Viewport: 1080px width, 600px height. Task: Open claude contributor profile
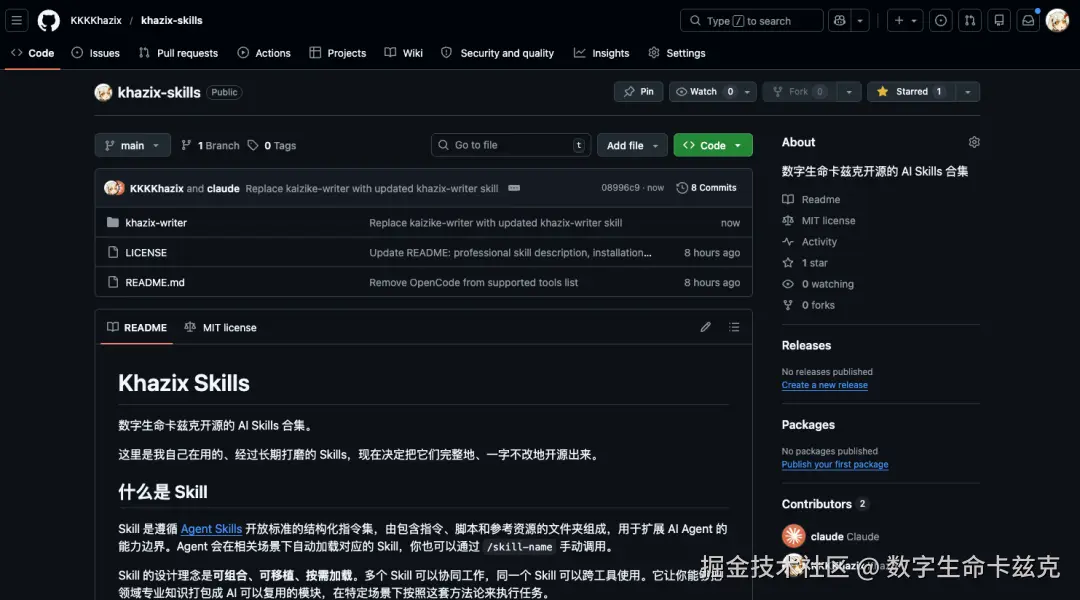click(x=831, y=536)
